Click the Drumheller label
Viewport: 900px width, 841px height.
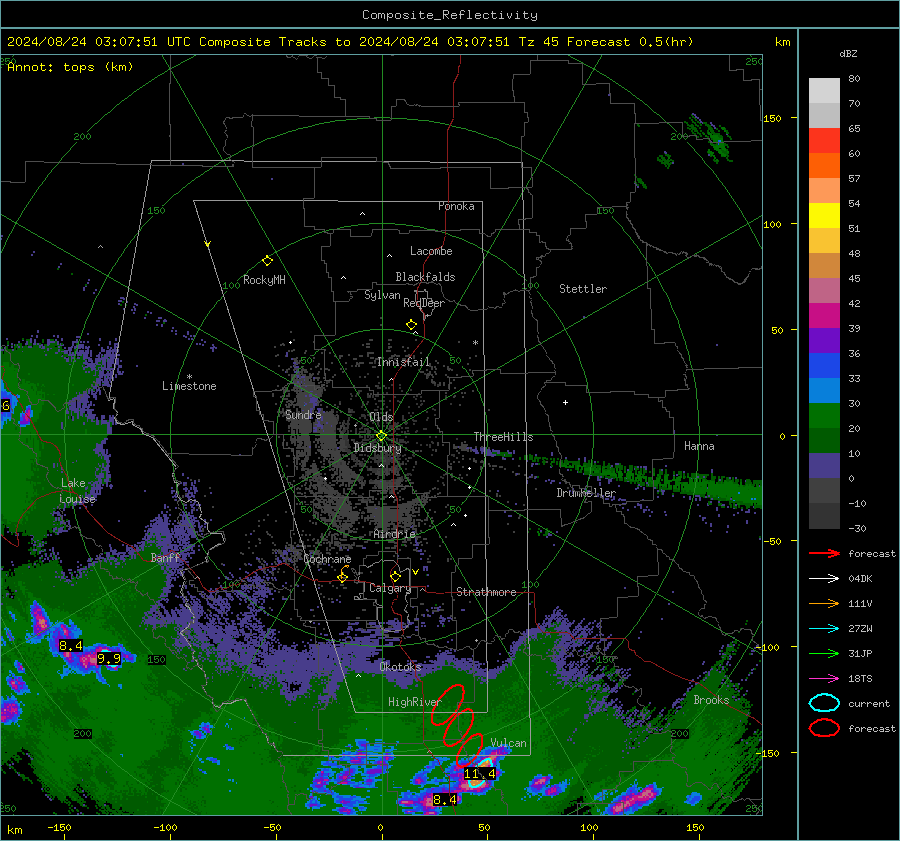click(586, 493)
